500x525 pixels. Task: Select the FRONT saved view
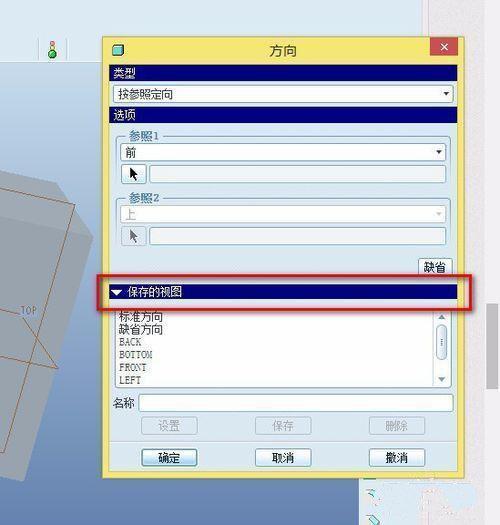point(133,368)
